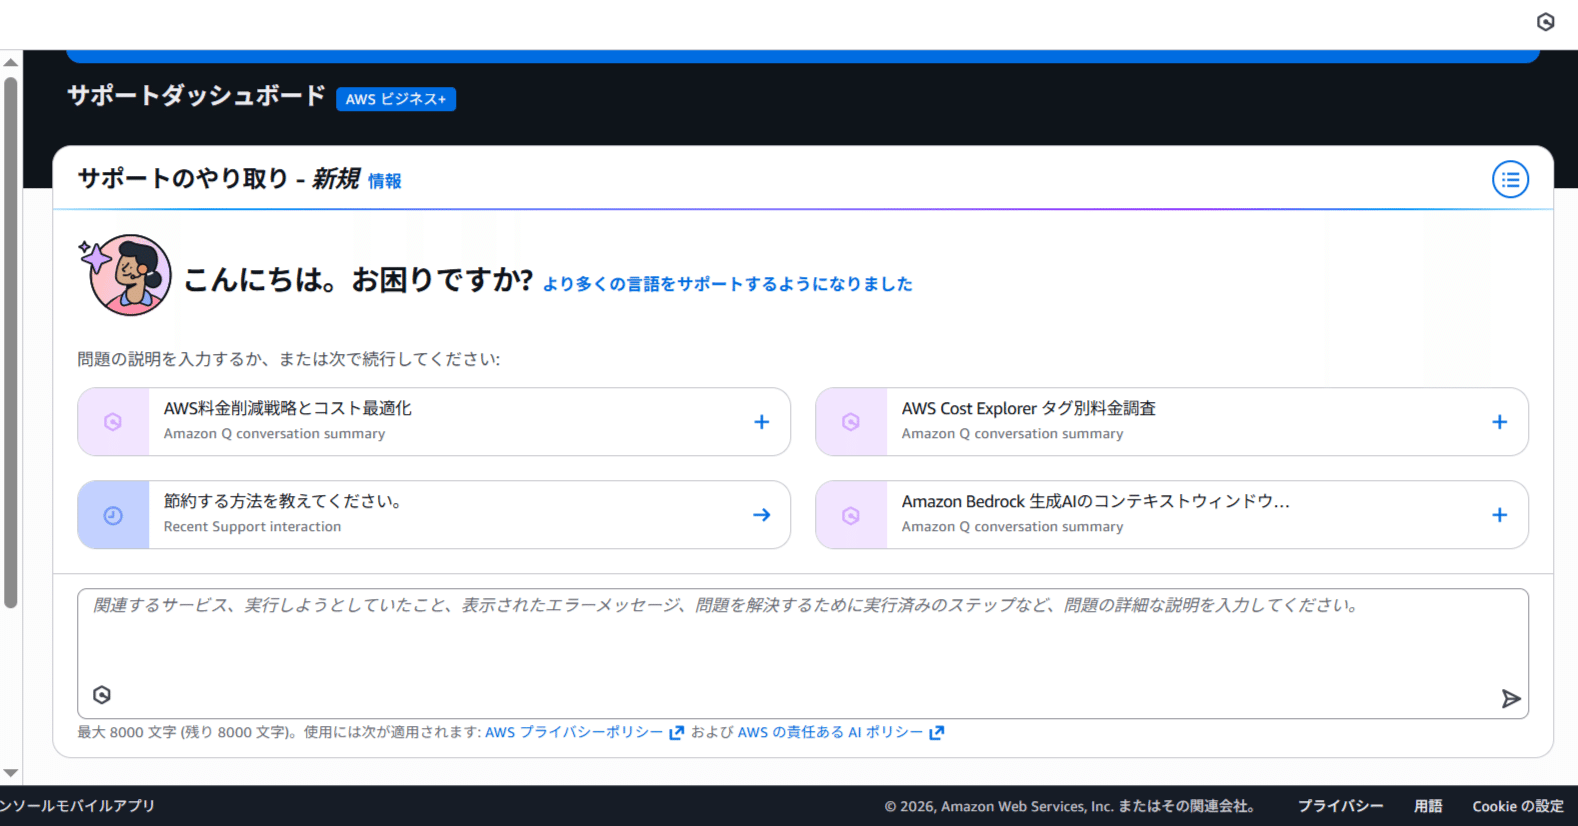Click the scrollbar up arrow
This screenshot has height=826, width=1578.
(11, 62)
